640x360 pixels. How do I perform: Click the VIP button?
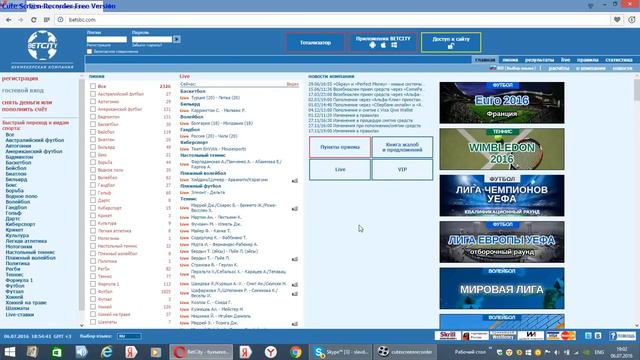tap(402, 169)
